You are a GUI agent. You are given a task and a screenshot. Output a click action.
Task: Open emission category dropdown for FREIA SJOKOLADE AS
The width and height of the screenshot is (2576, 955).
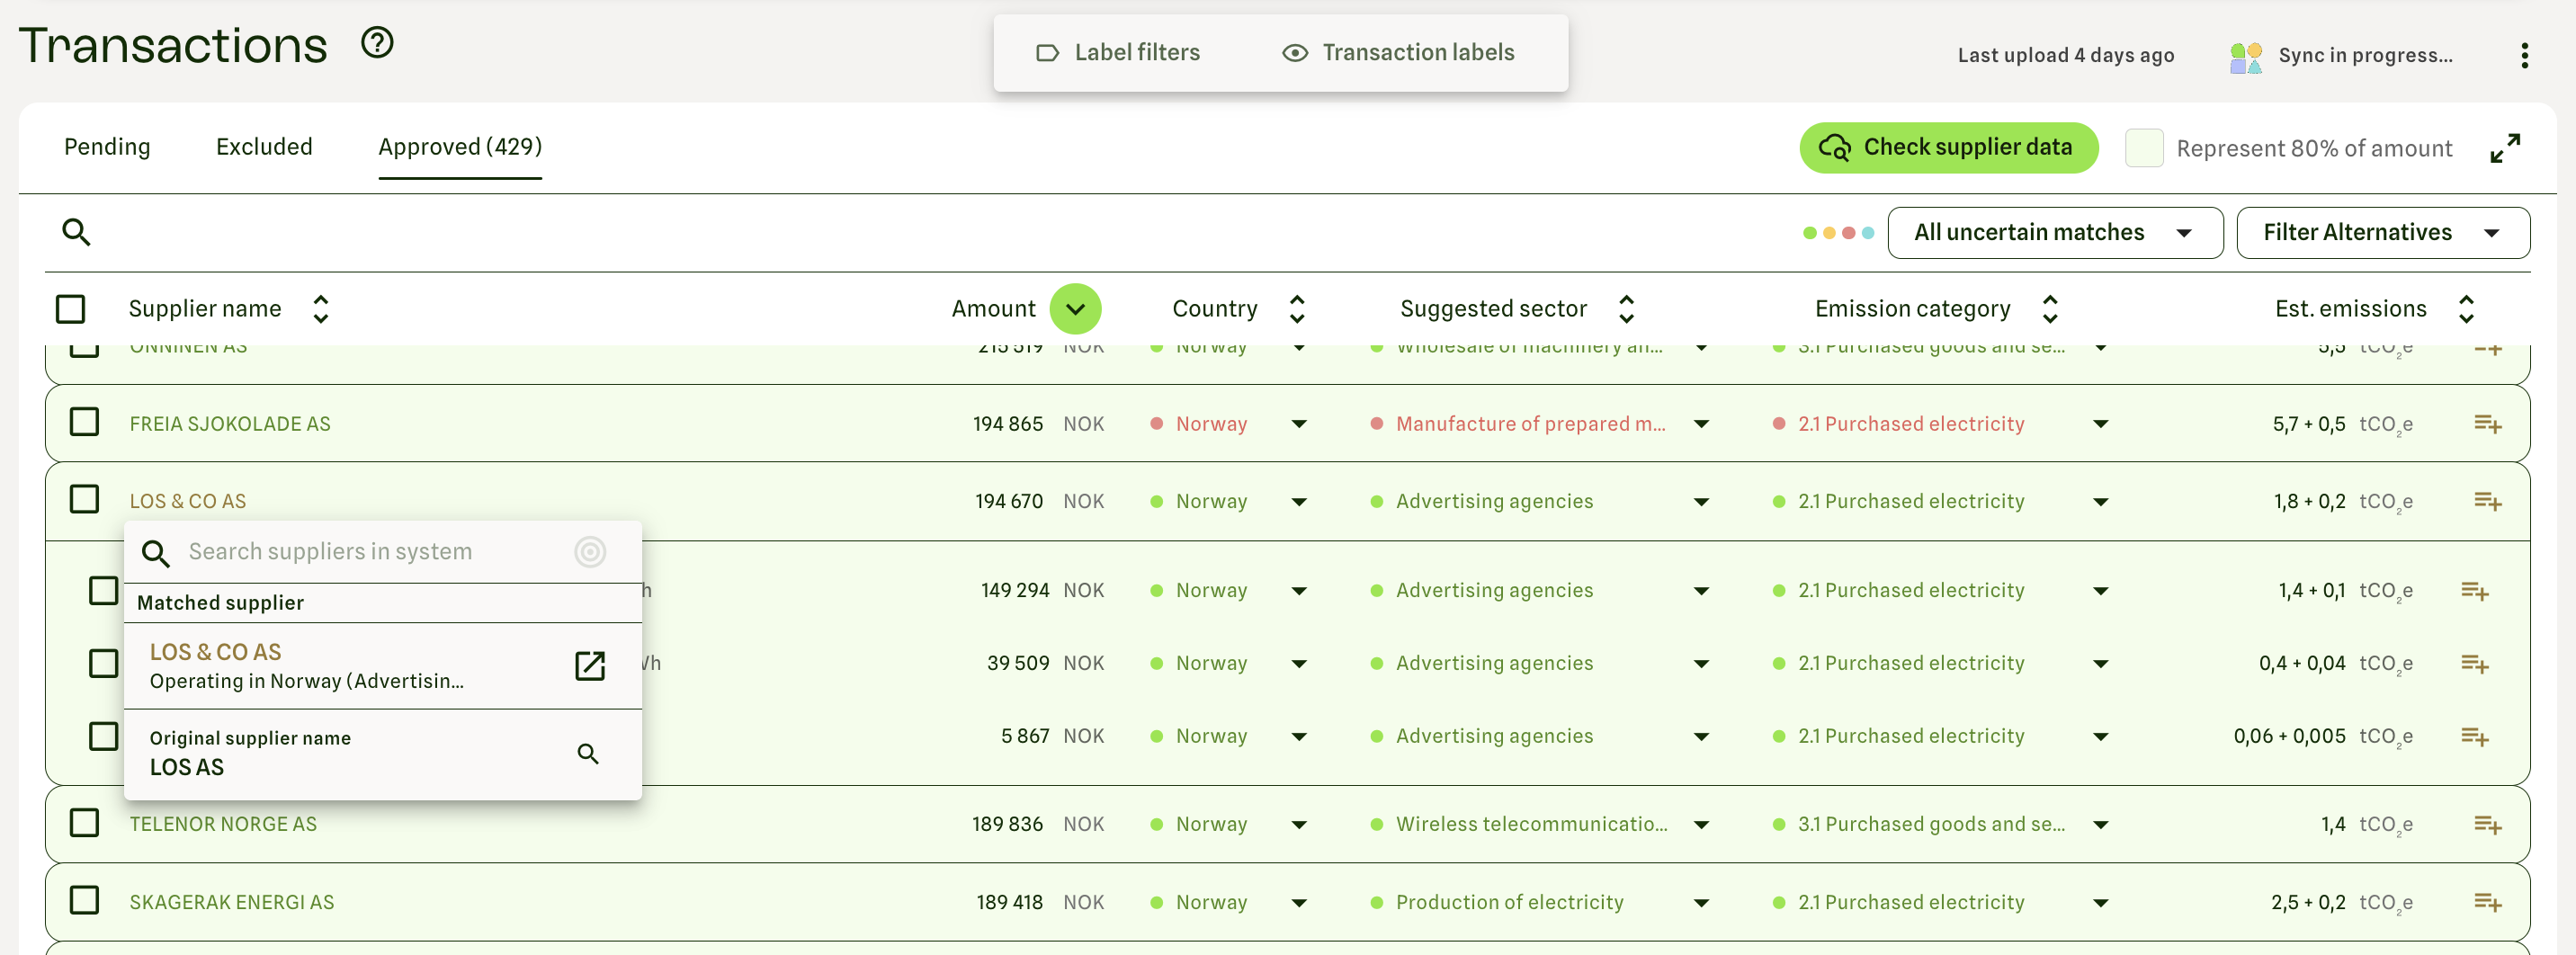tap(2100, 424)
